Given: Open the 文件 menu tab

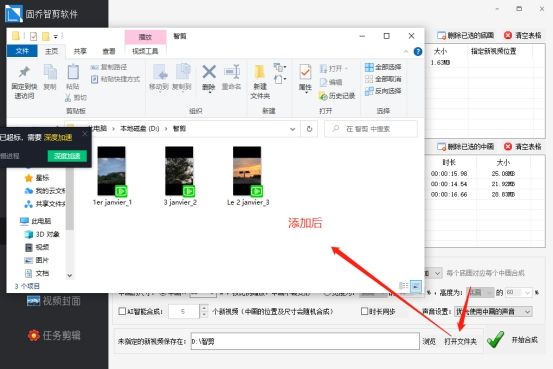Looking at the screenshot, I should tap(22, 51).
